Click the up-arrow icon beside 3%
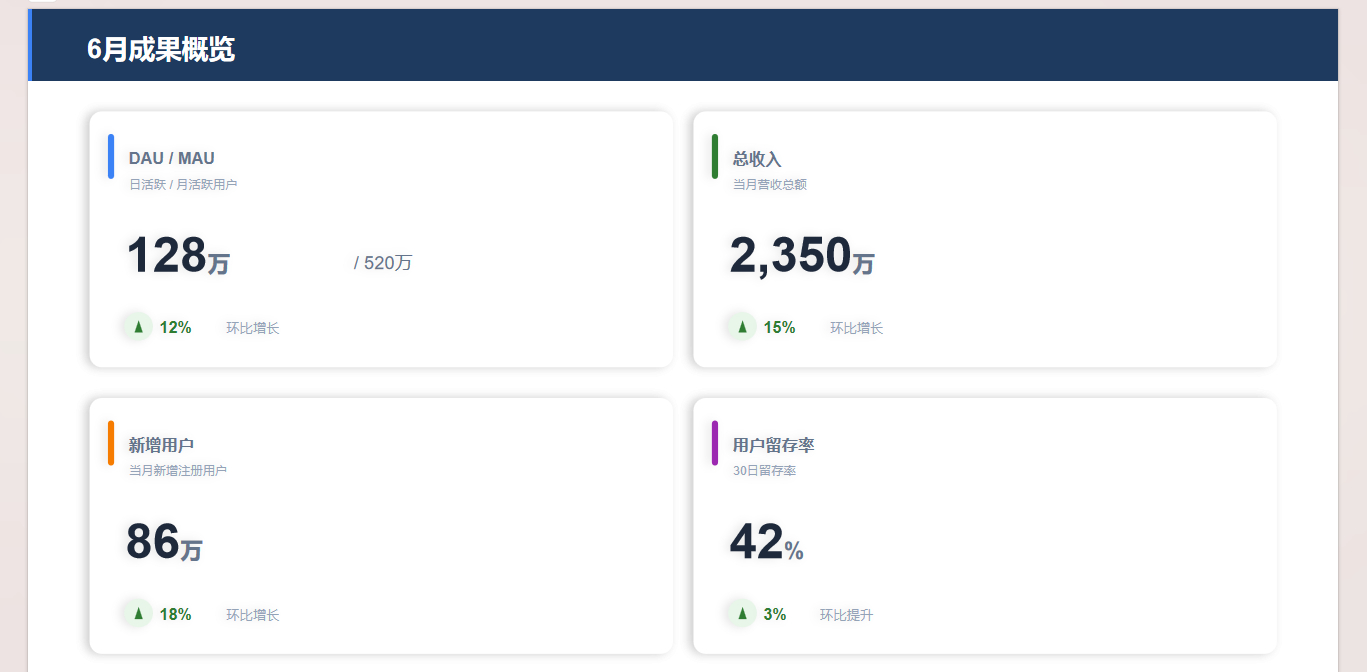The height and width of the screenshot is (672, 1367). point(742,614)
